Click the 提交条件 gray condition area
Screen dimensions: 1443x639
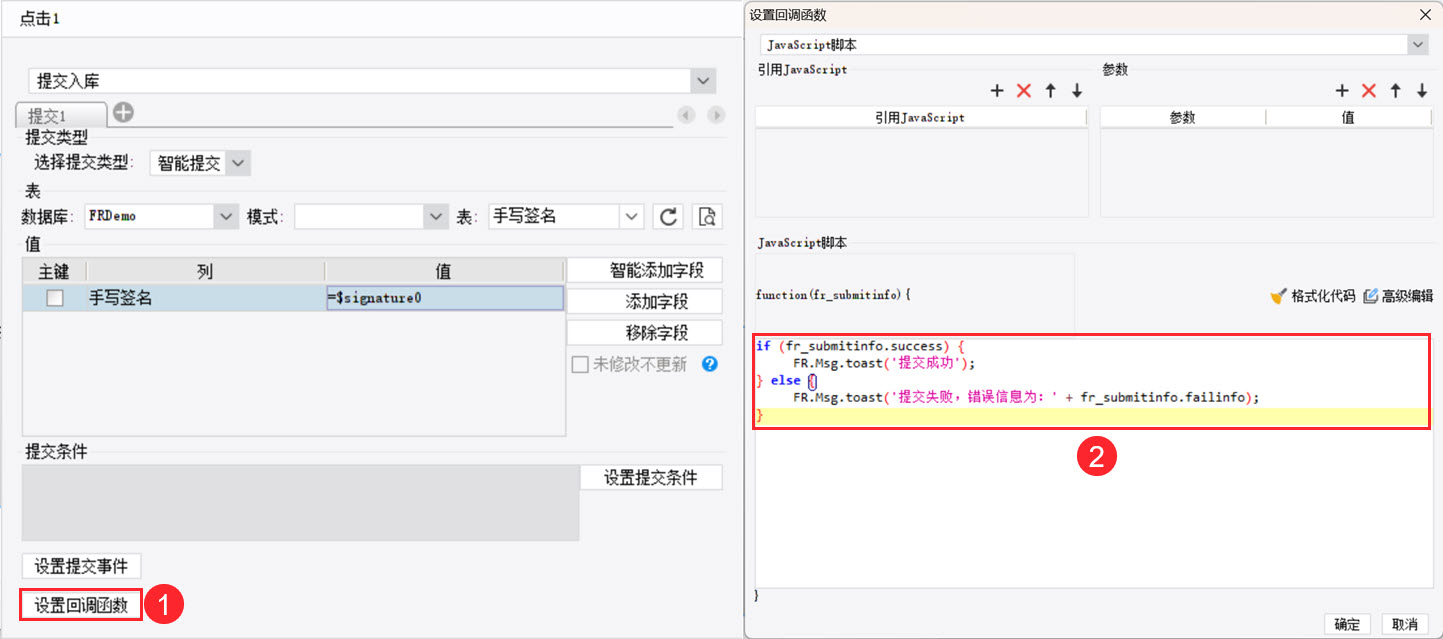[x=301, y=503]
